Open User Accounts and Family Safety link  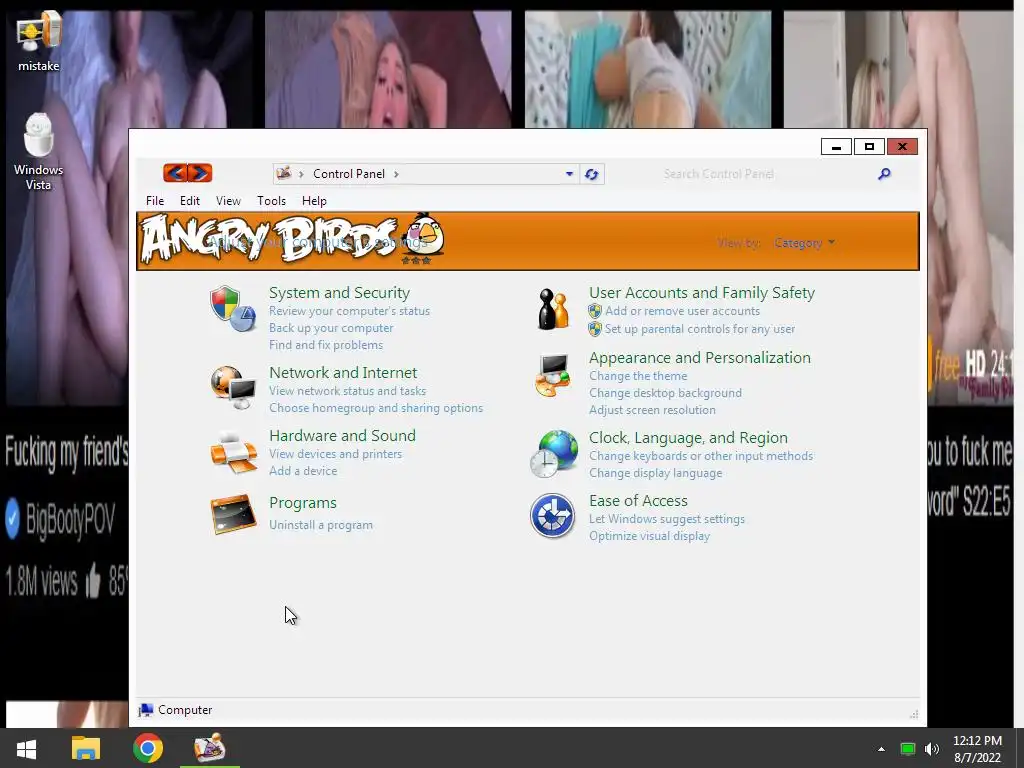click(702, 293)
